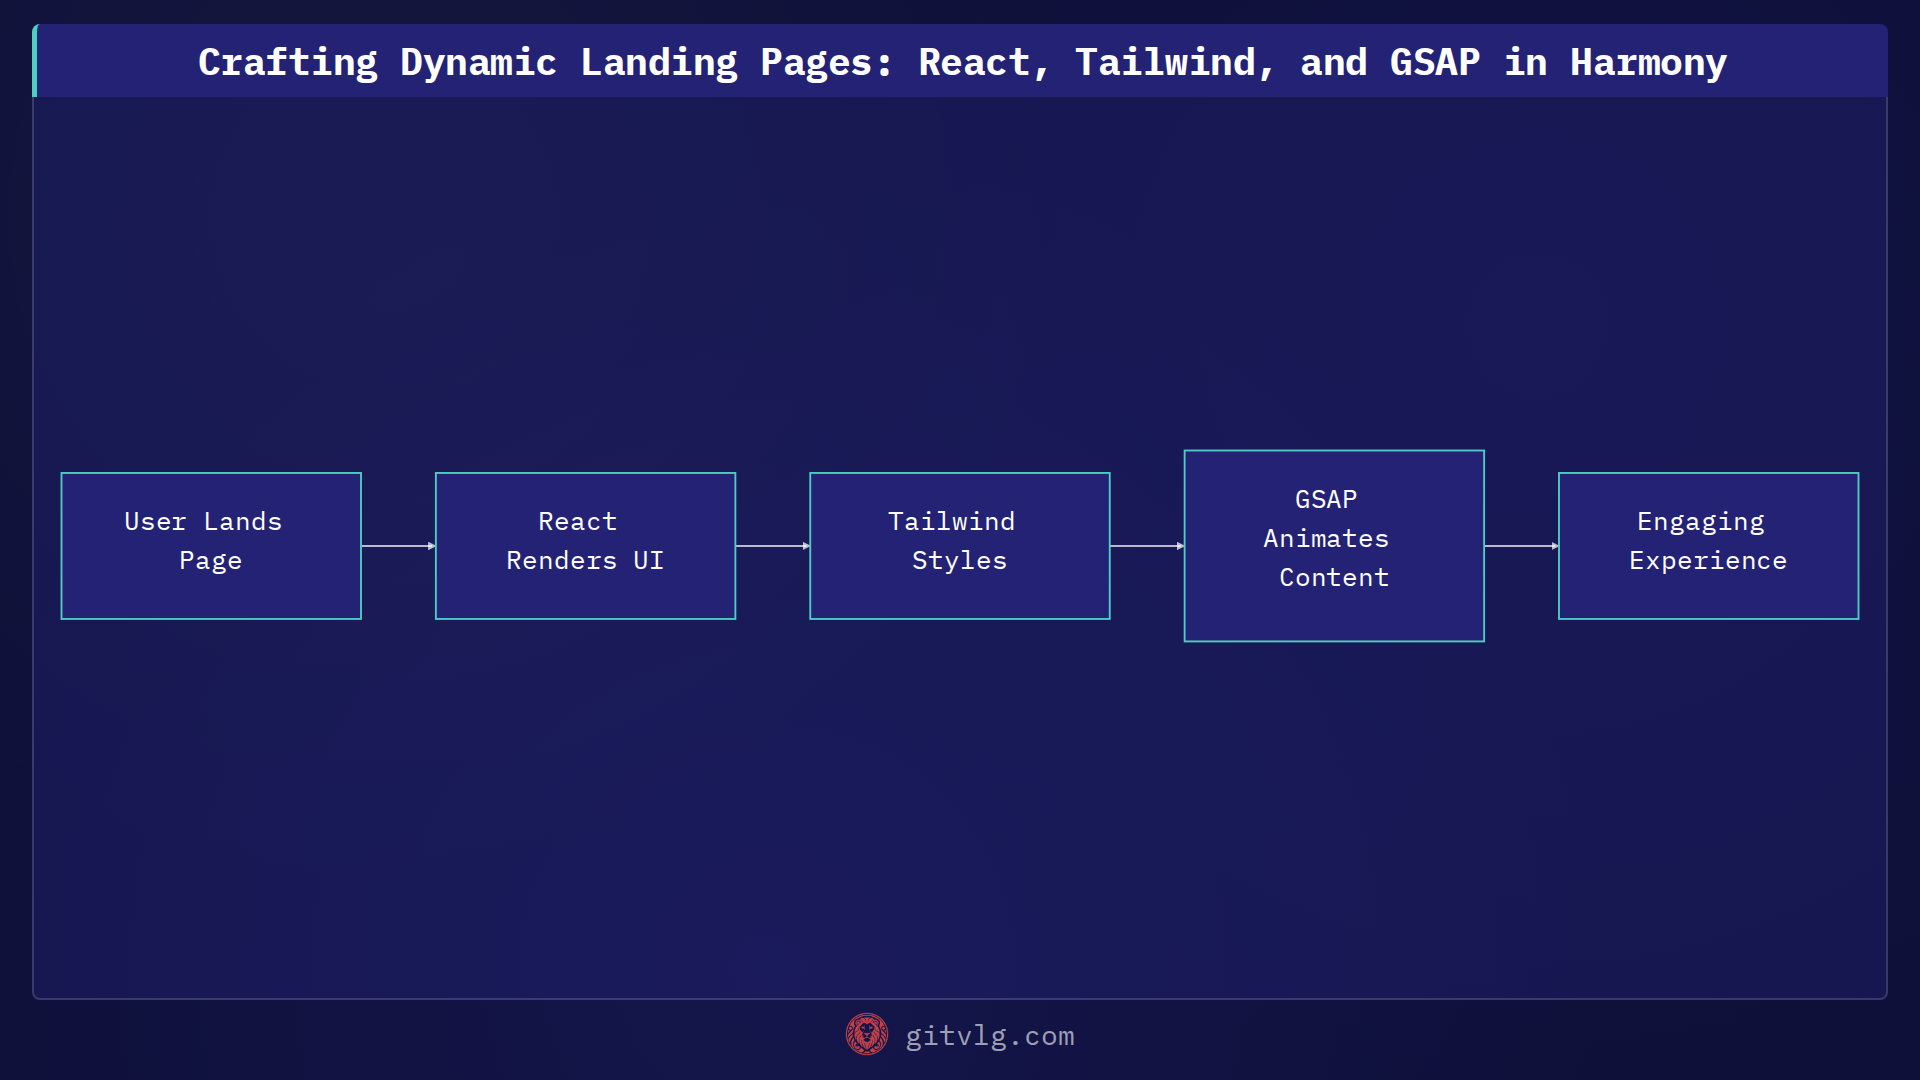Click the gitvlg lion logo icon

pyautogui.click(x=866, y=1035)
